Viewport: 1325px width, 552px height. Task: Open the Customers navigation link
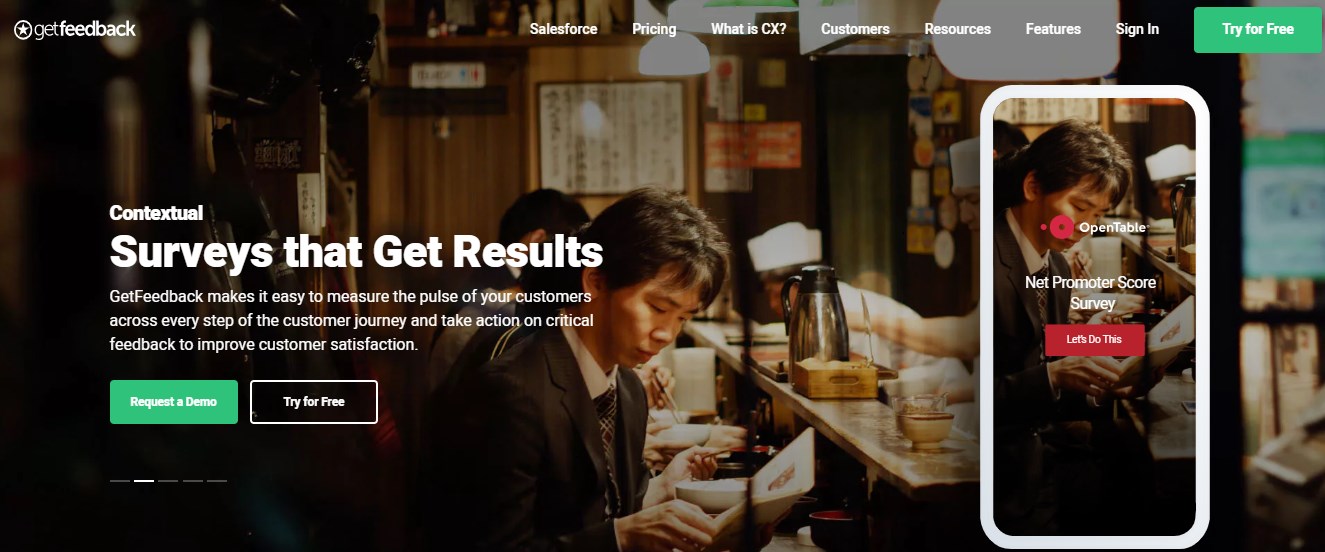855,29
